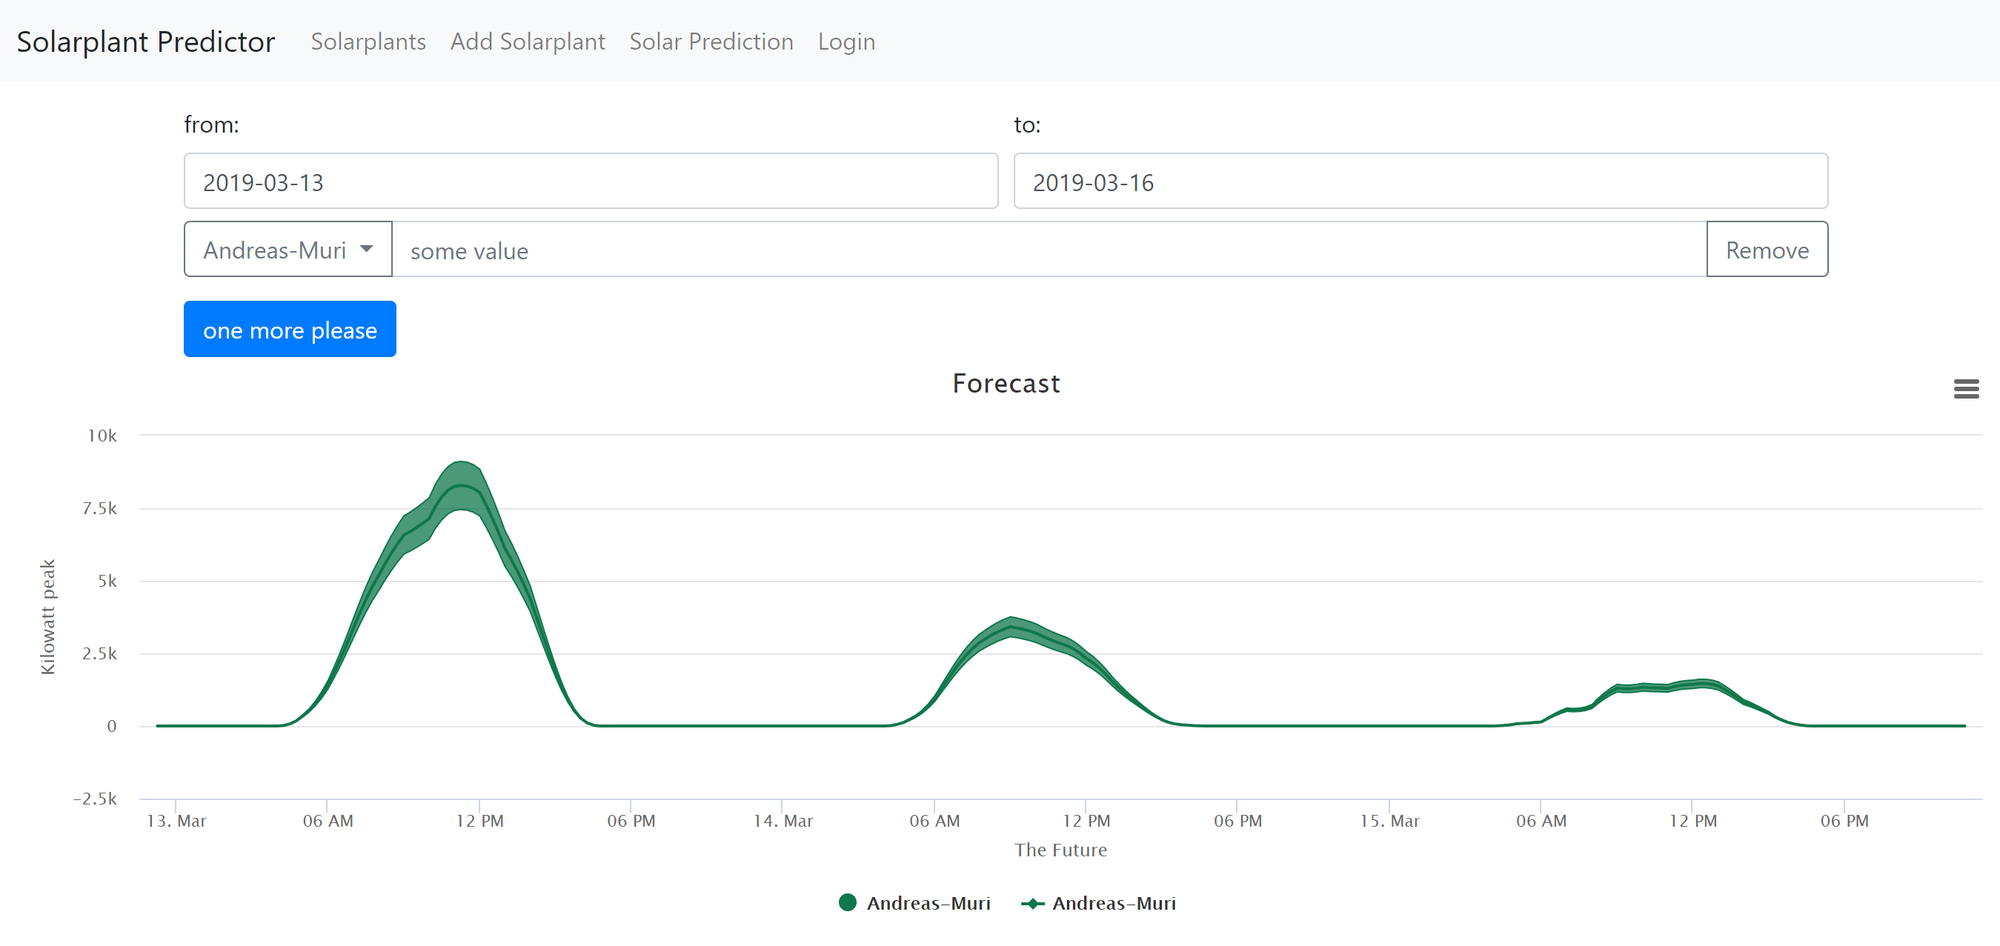Toggle Andreas-Muri line series with diamond marker
2000x946 pixels.
pyautogui.click(x=1099, y=903)
